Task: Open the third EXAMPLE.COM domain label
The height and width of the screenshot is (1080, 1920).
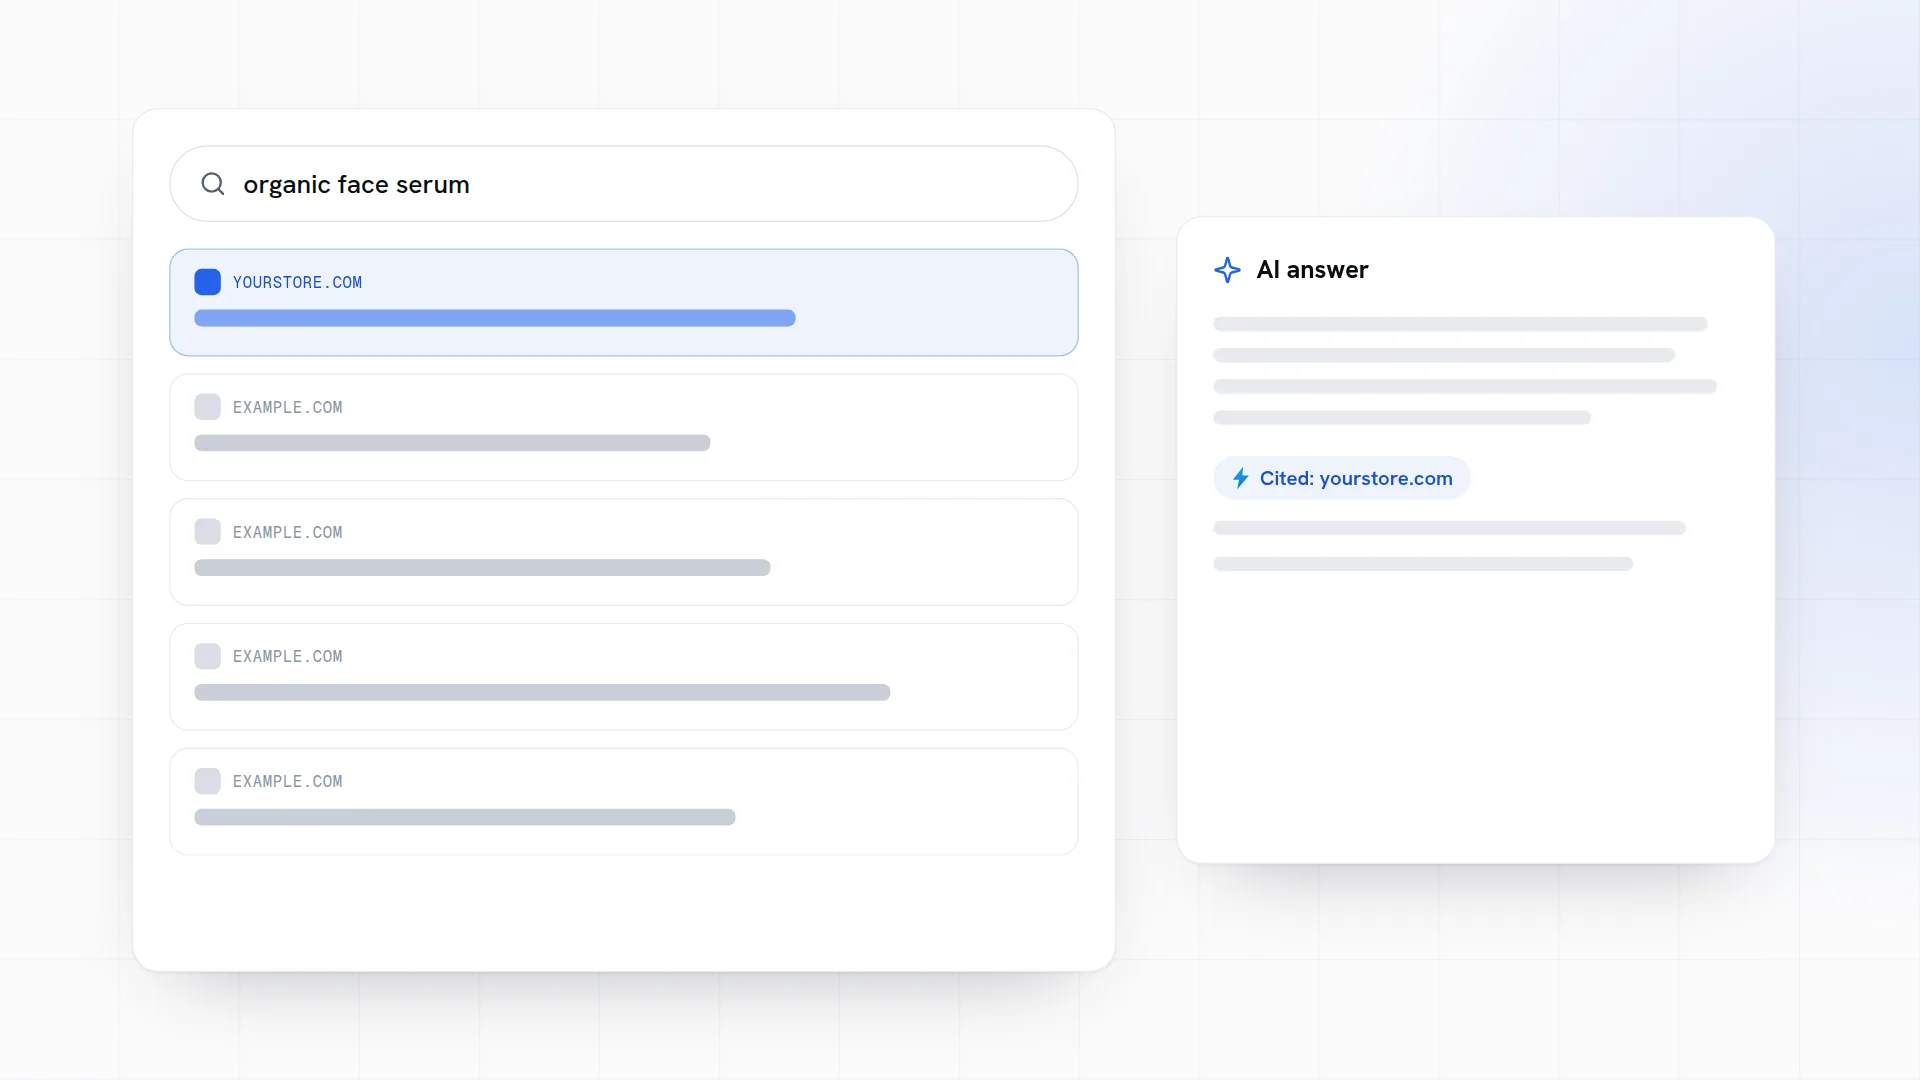Action: click(287, 656)
